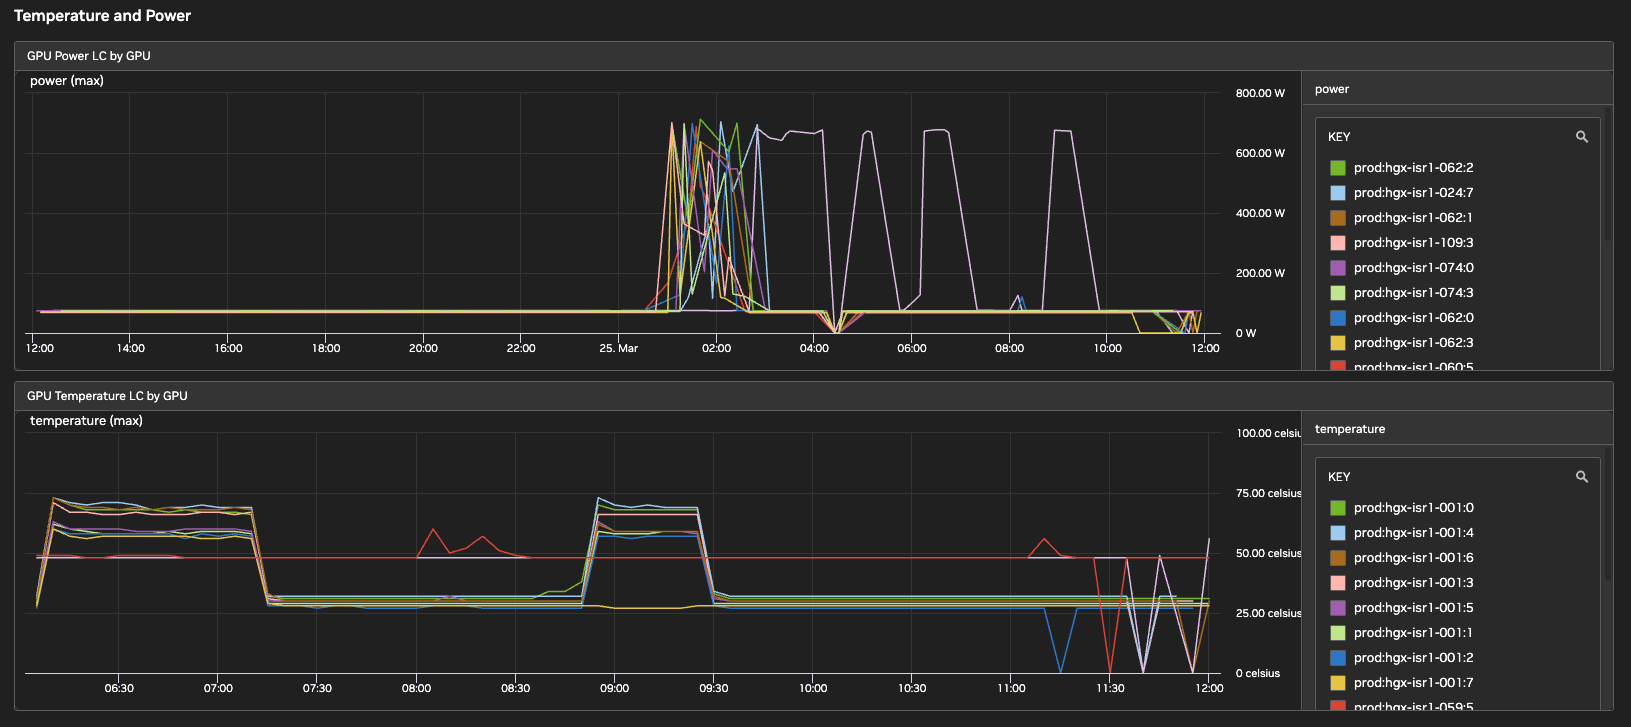The height and width of the screenshot is (727, 1631).
Task: Click the green swatch for prod:hgx-isr1-001:0
Action: [x=1337, y=508]
